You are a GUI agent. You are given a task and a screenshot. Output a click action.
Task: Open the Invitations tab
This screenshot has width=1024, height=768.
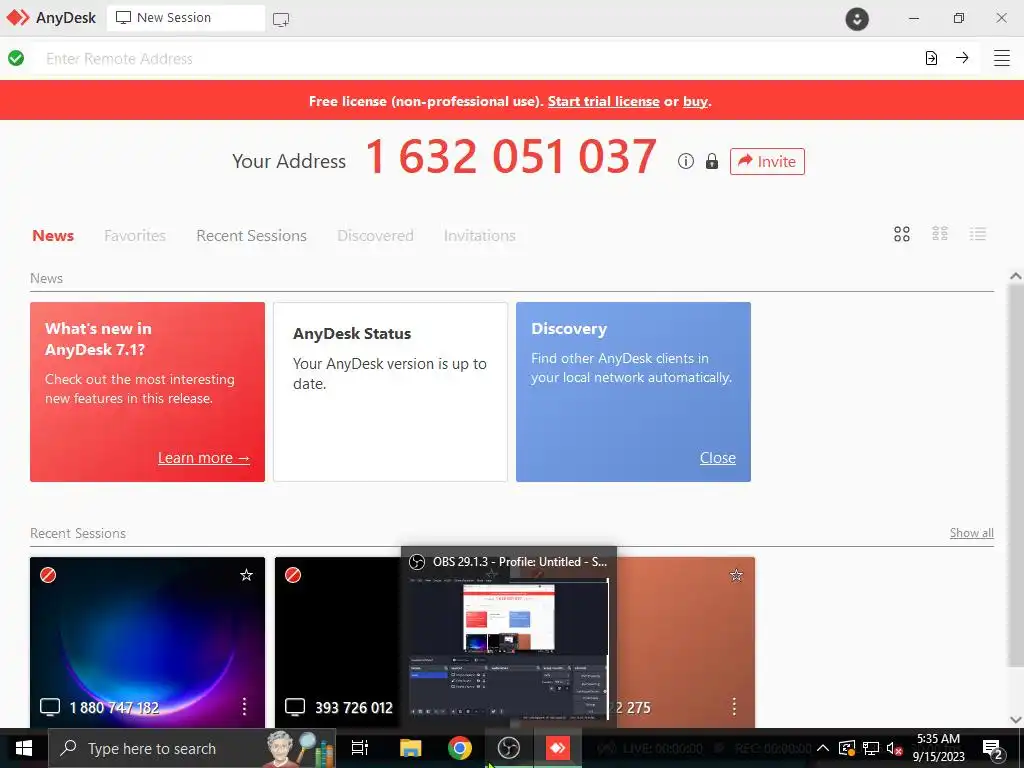[479, 235]
